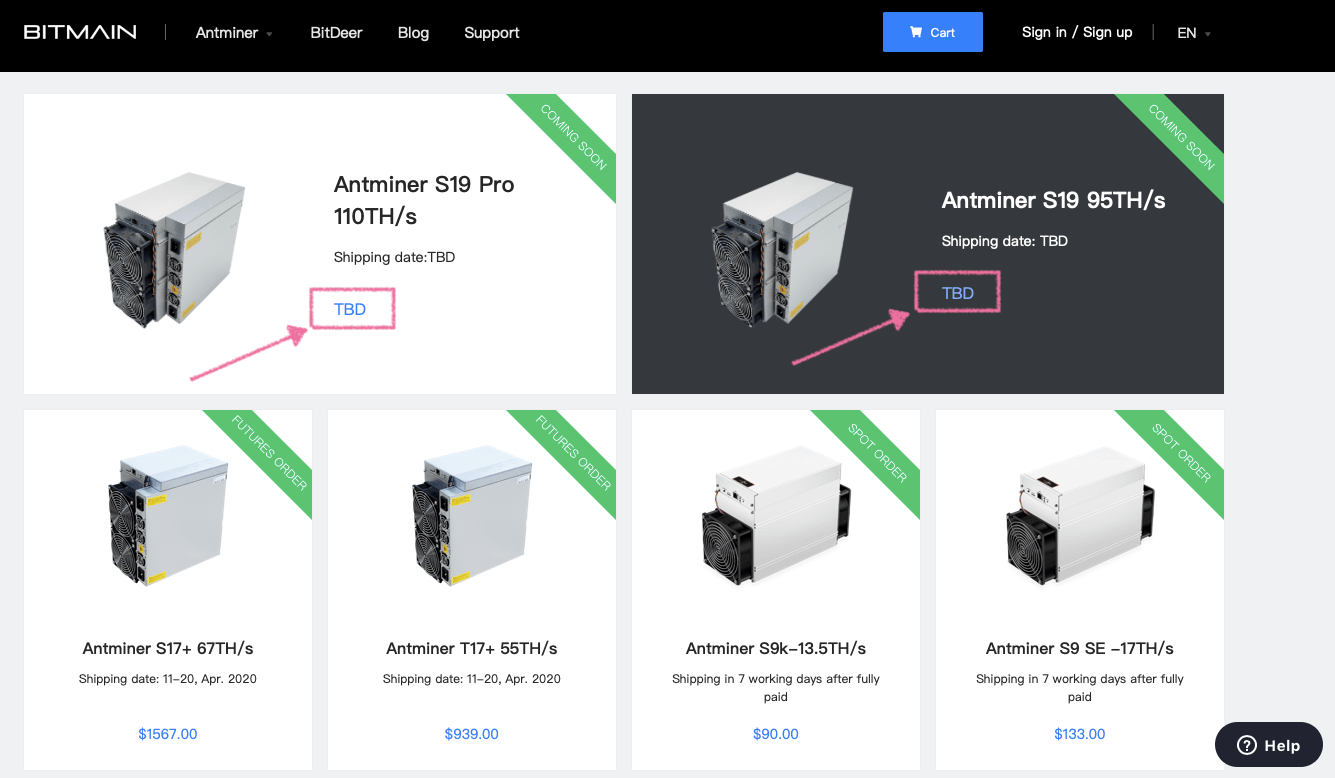Image resolution: width=1335 pixels, height=778 pixels.
Task: Click the S9 SE shipping info text
Action: (x=1080, y=688)
